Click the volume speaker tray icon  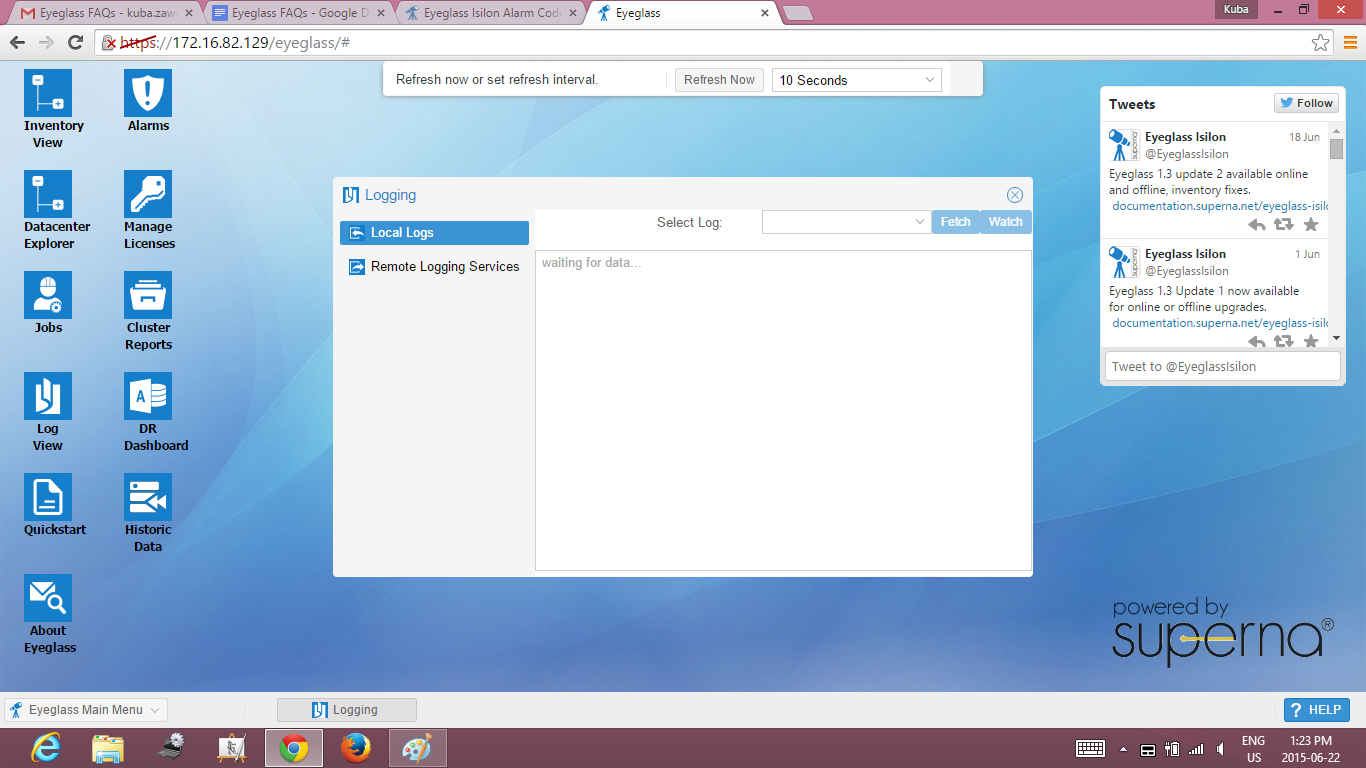[x=1221, y=749]
